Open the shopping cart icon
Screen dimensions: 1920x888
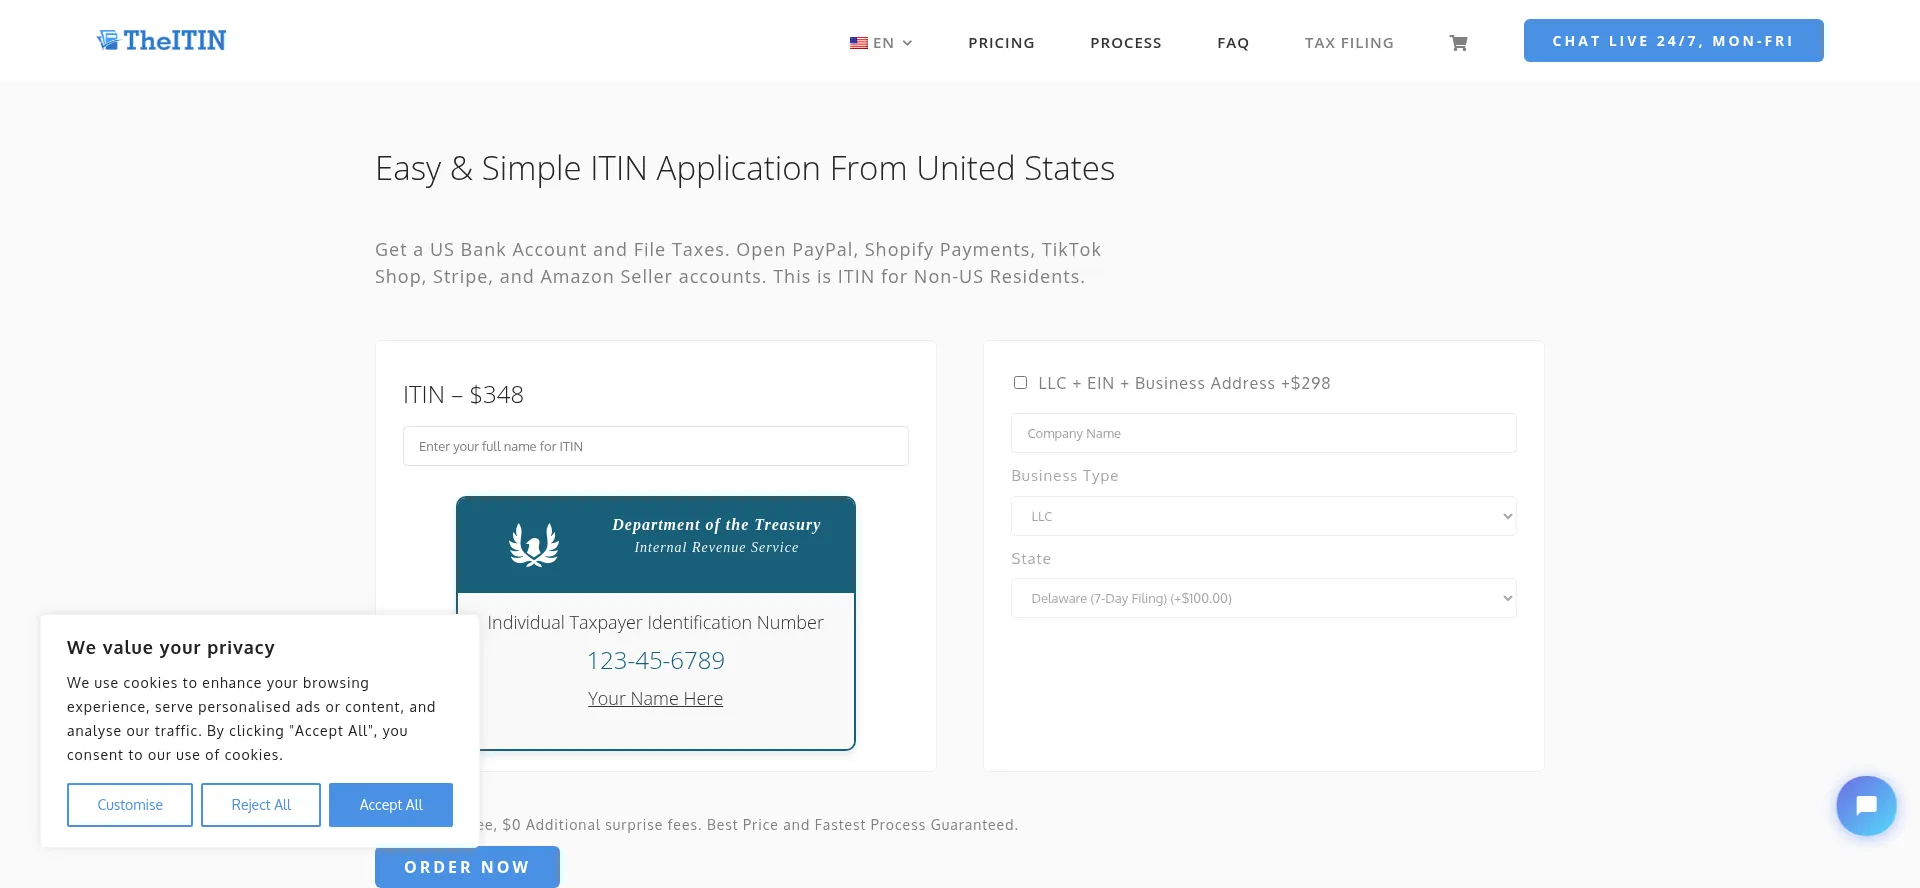(x=1458, y=43)
